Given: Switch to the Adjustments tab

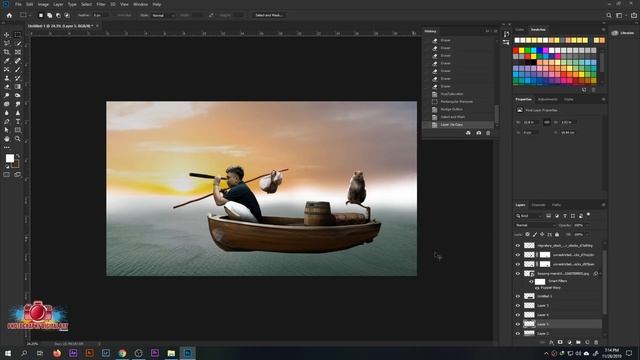Looking at the screenshot, I should pos(547,99).
